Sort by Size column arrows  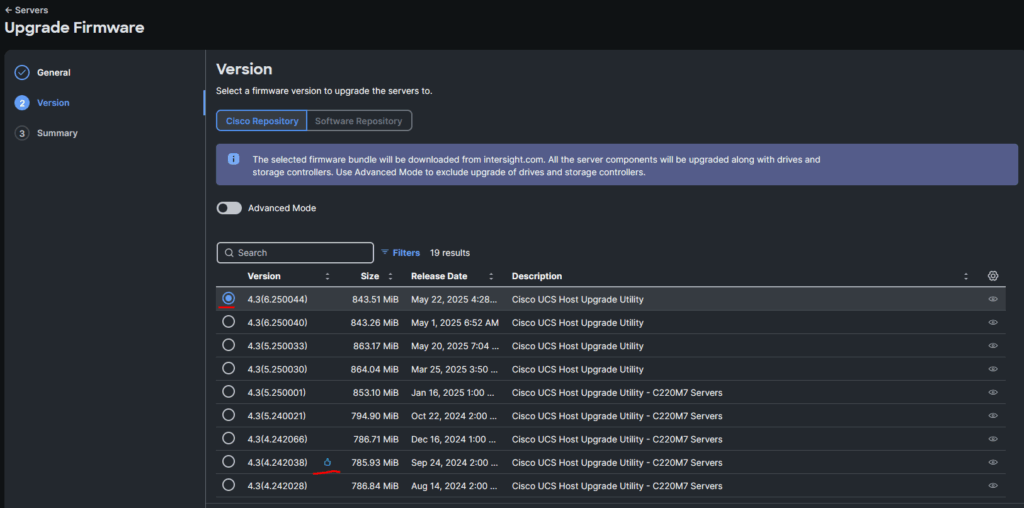[391, 276]
